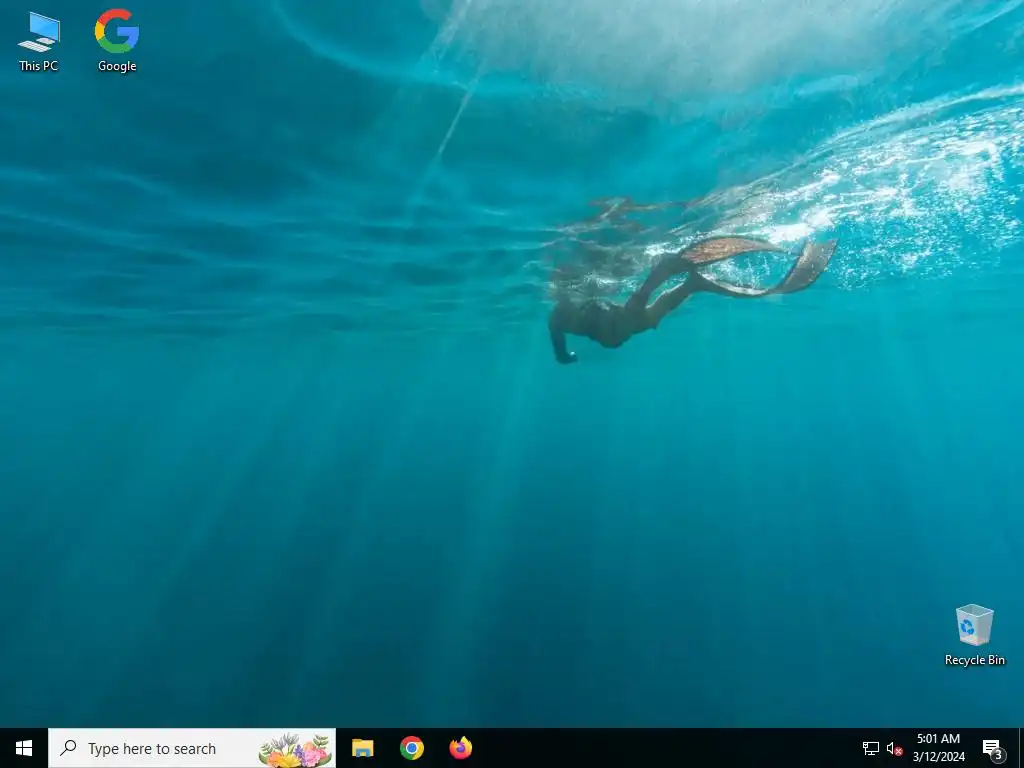Click the flower illustration in the search box
Screen dimensions: 1024x768
[295, 750]
